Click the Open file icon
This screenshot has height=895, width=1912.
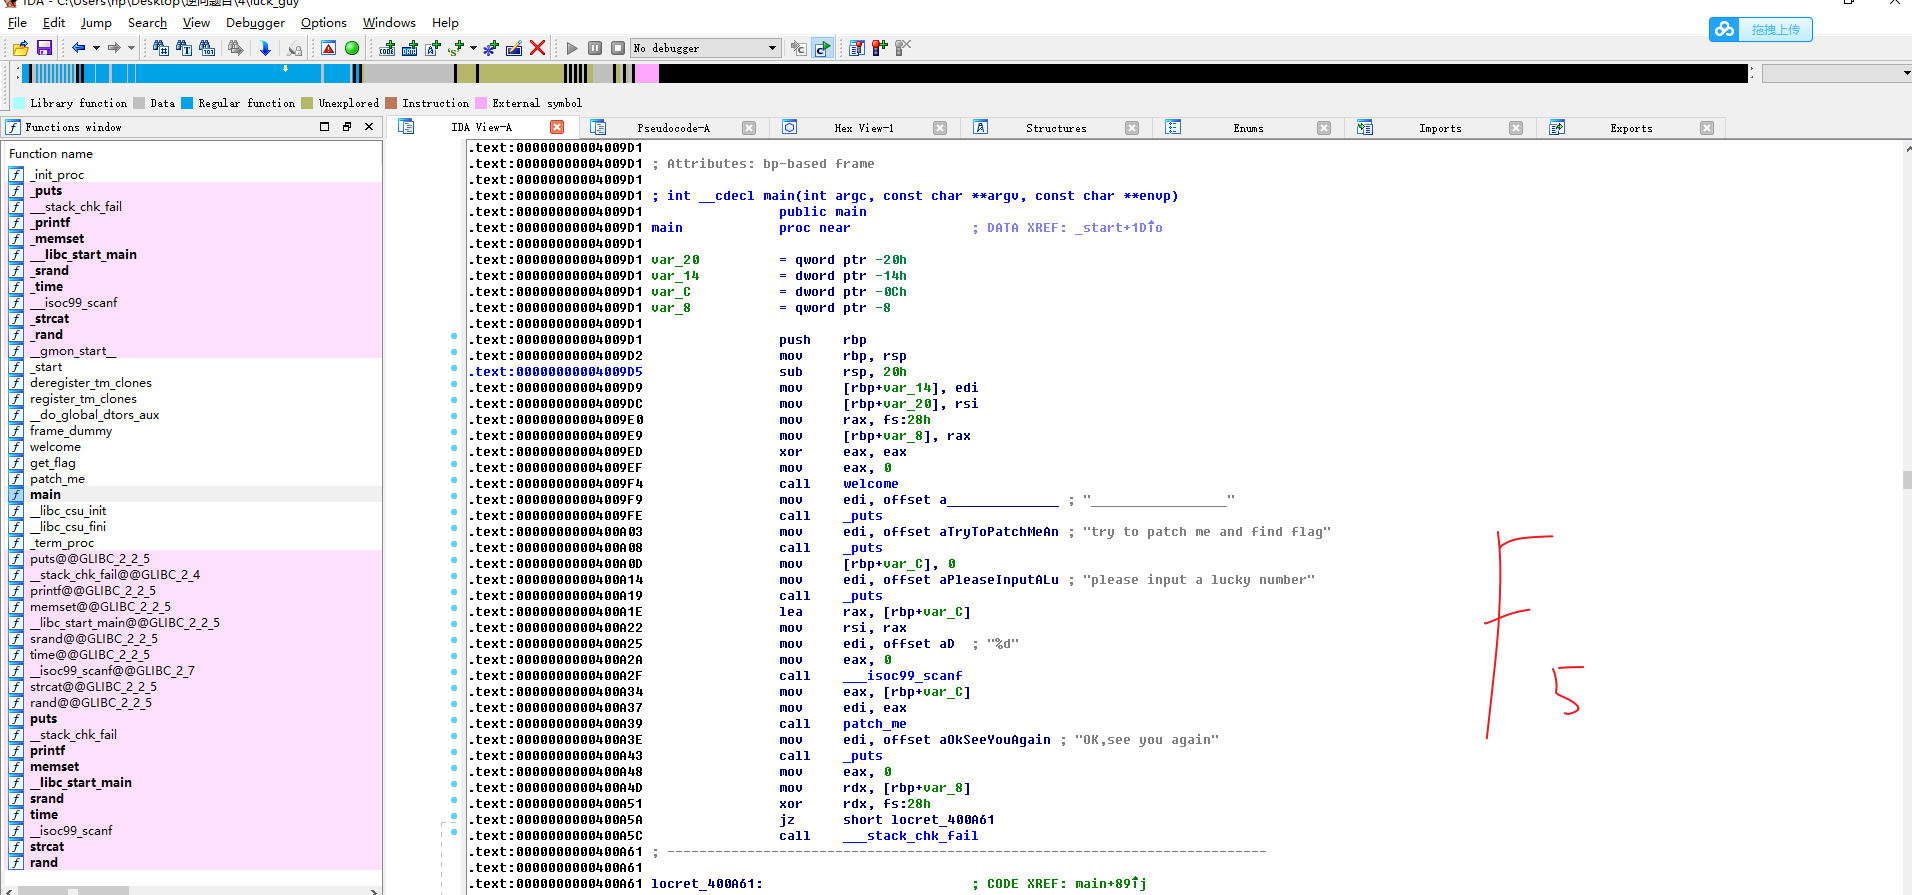pos(20,48)
